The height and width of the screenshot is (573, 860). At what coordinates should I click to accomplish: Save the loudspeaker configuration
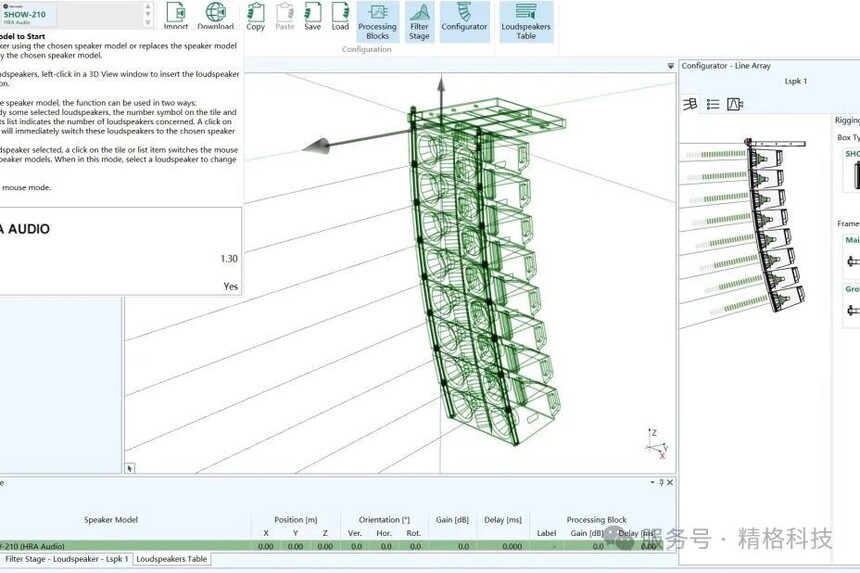point(313,16)
